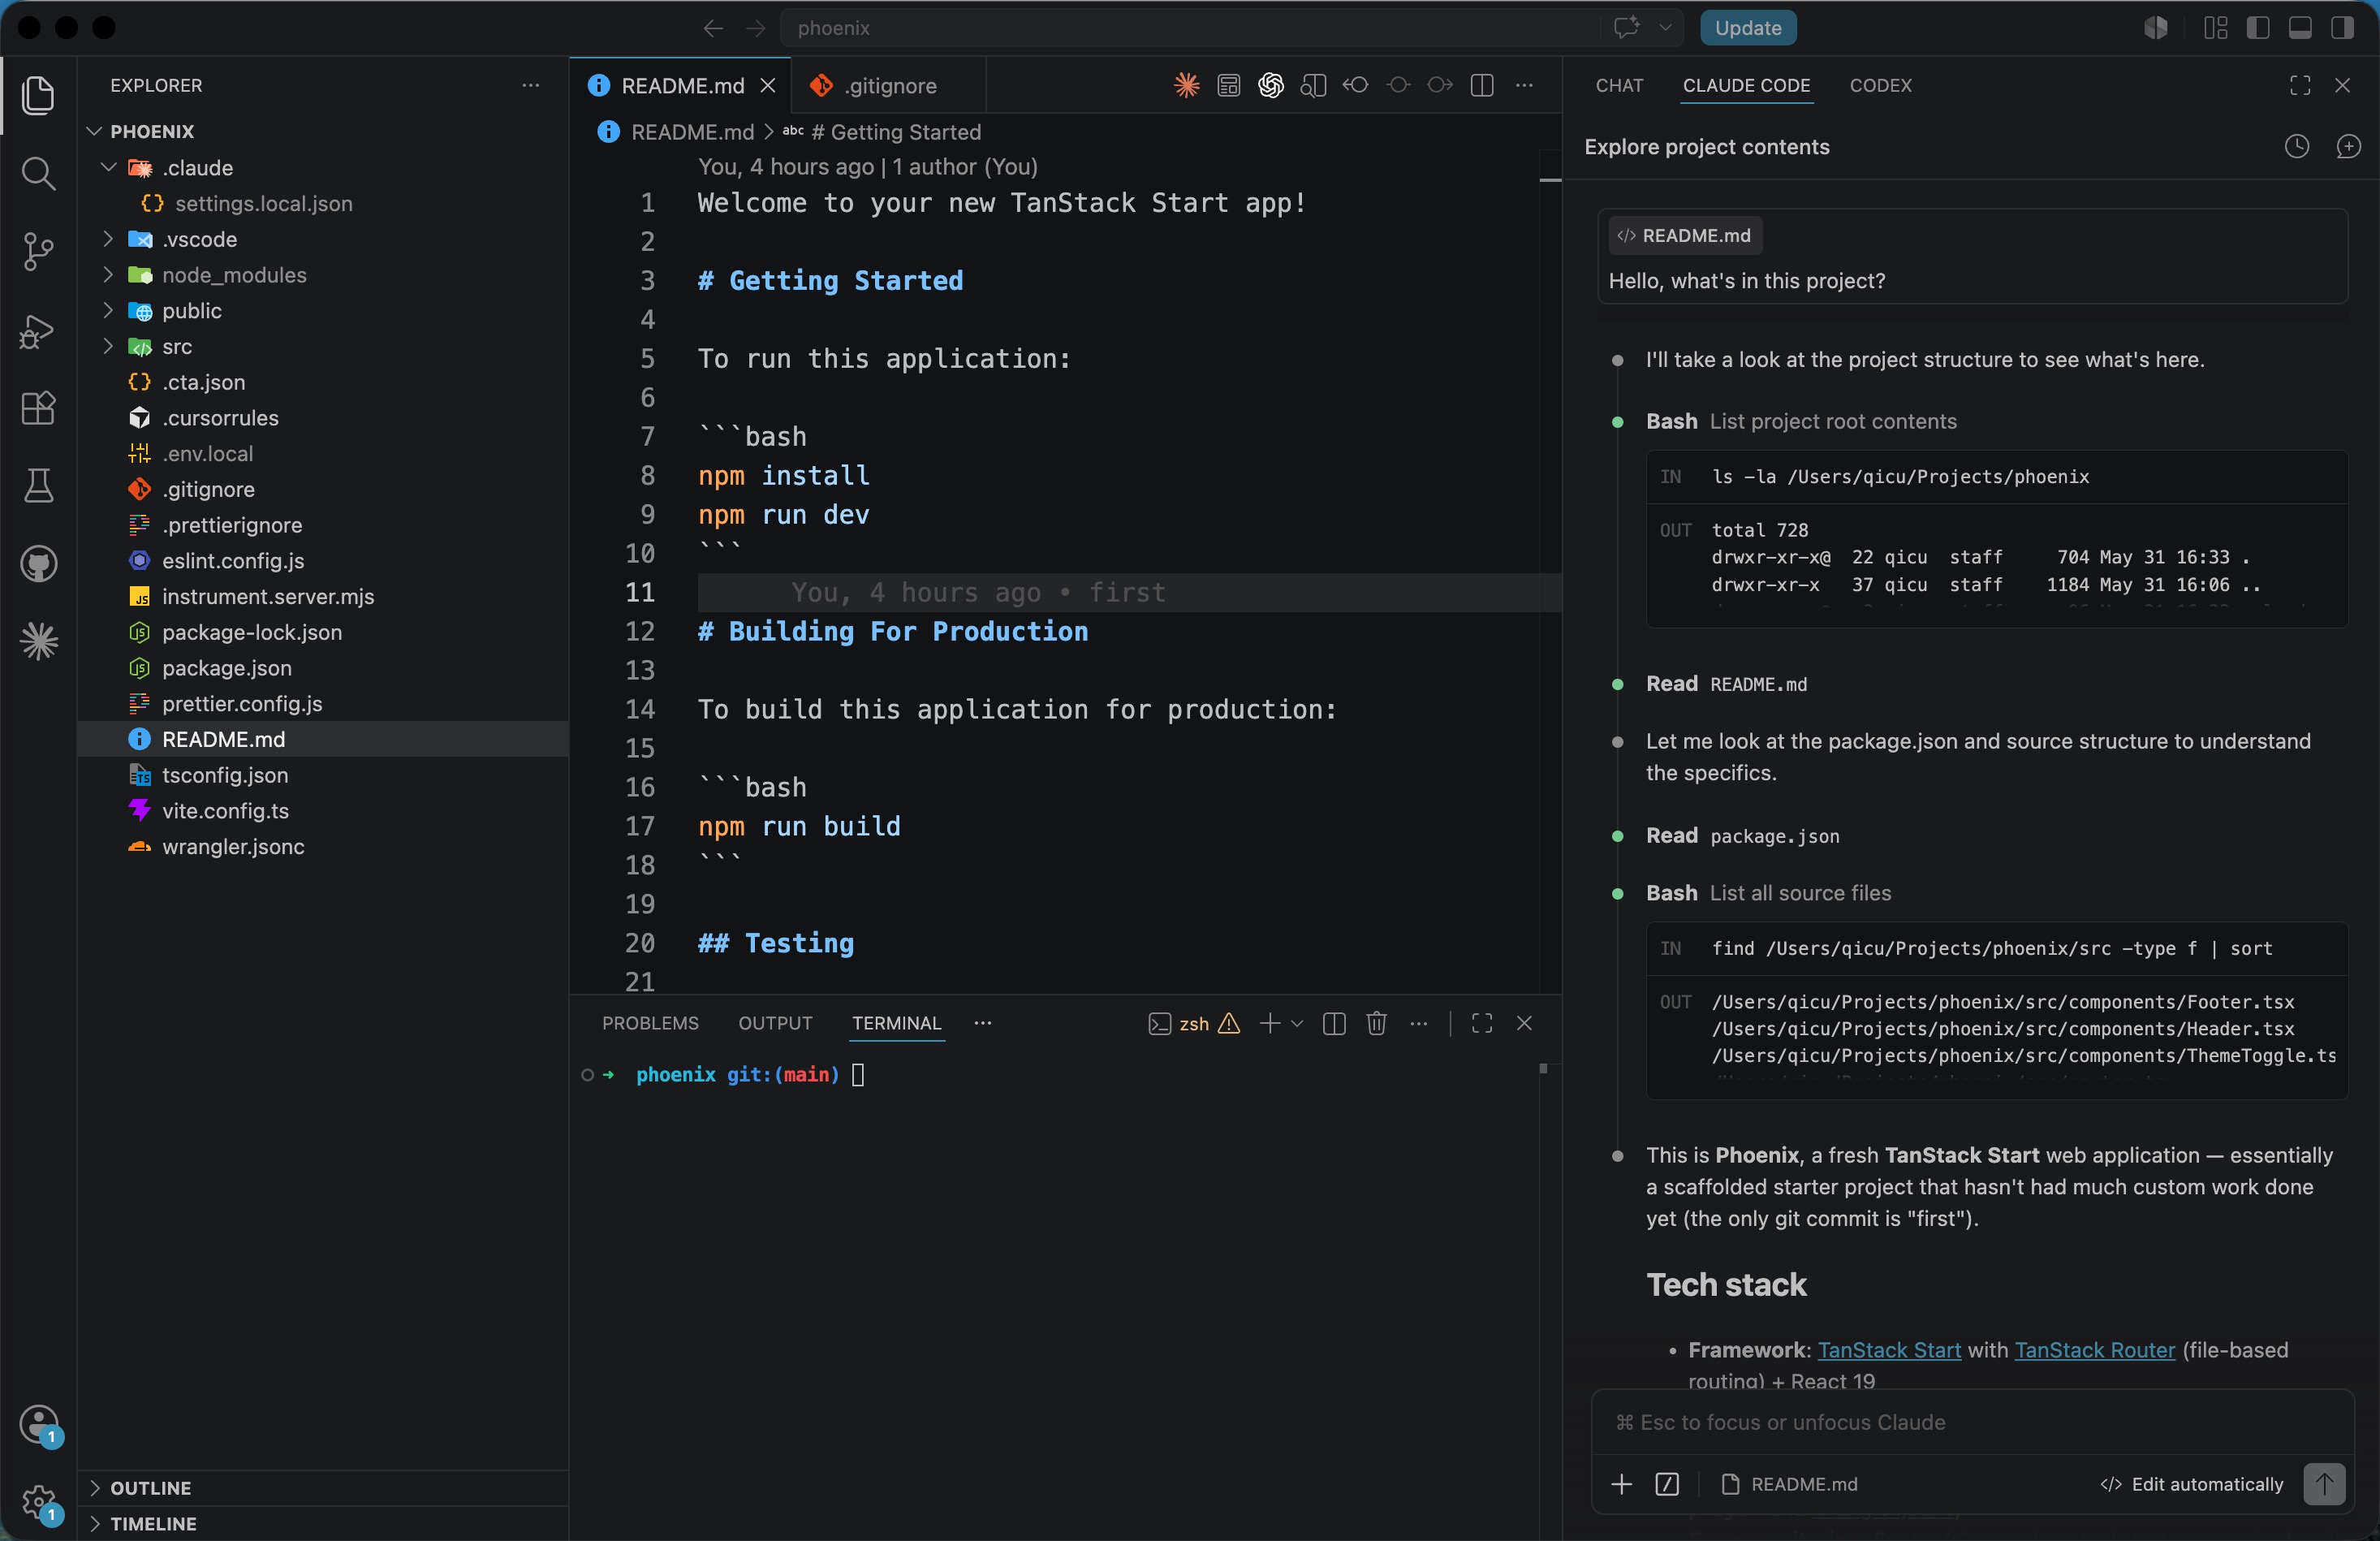Viewport: 2380px width, 1541px height.
Task: Open markdown preview to the side
Action: click(1313, 86)
